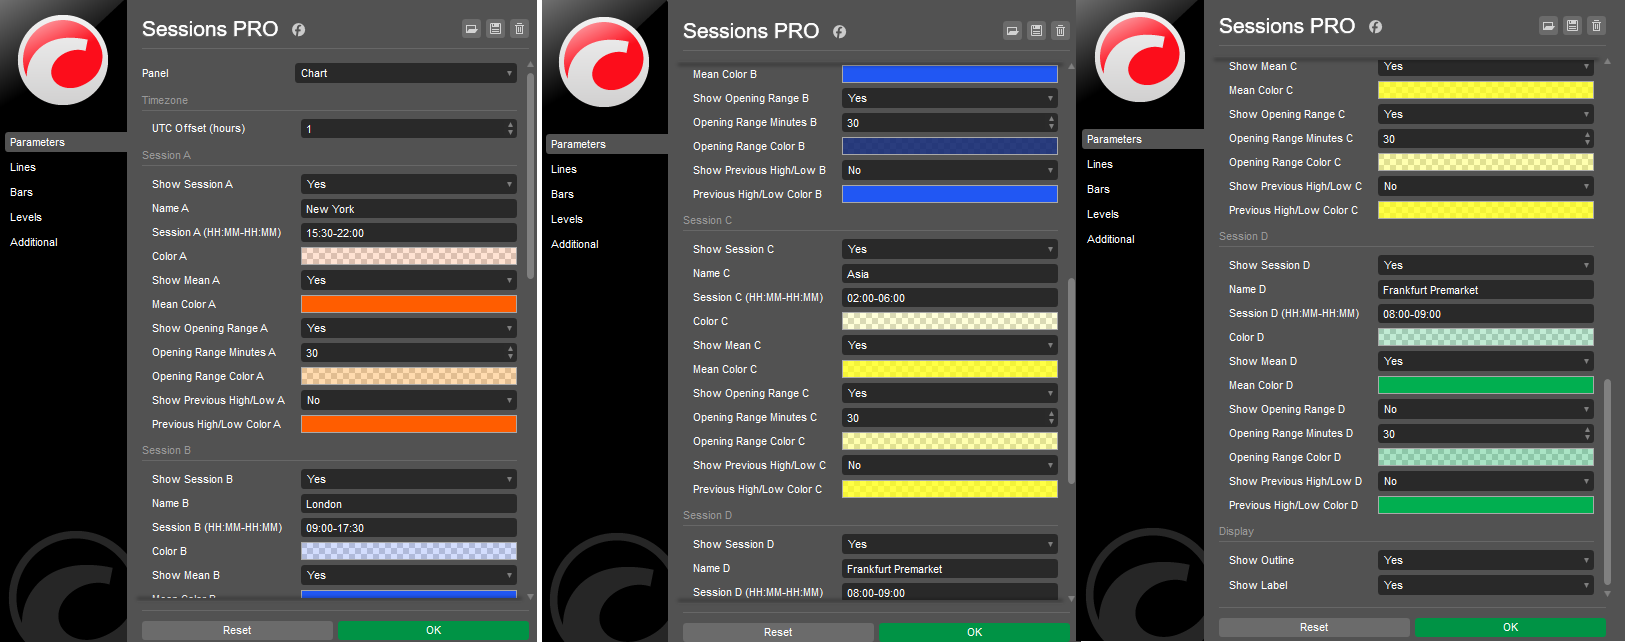The width and height of the screenshot is (1626, 642).
Task: Click folder load icon in dialog with Name C
Action: (1012, 31)
